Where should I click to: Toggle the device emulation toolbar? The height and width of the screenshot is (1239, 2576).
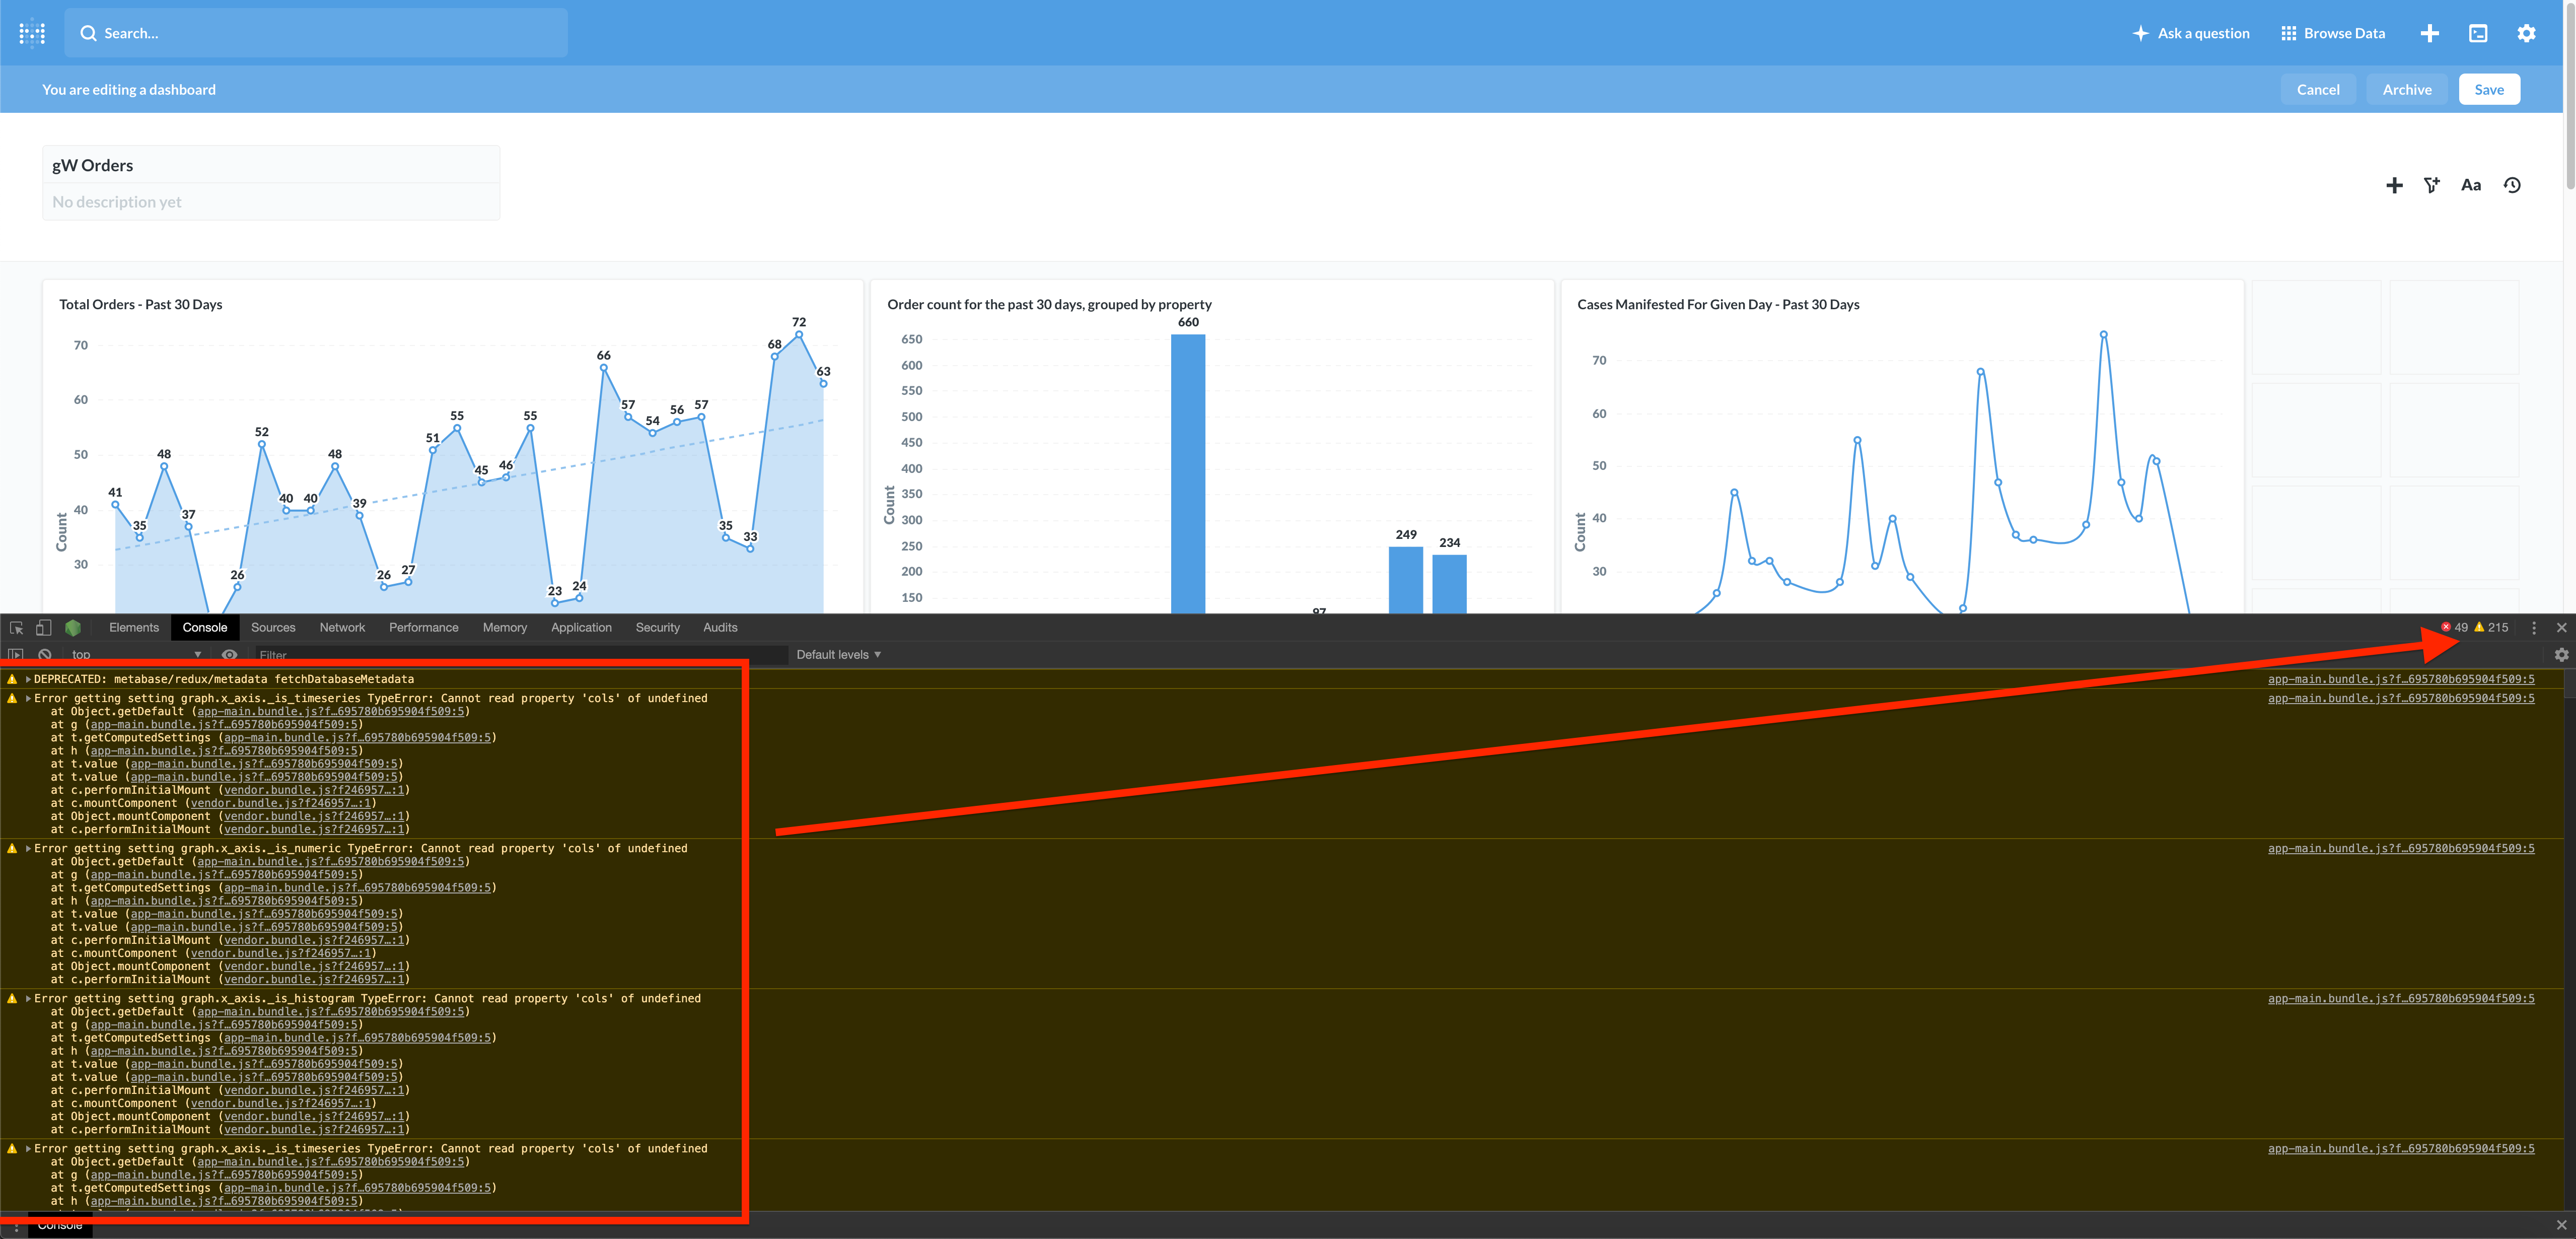click(42, 627)
